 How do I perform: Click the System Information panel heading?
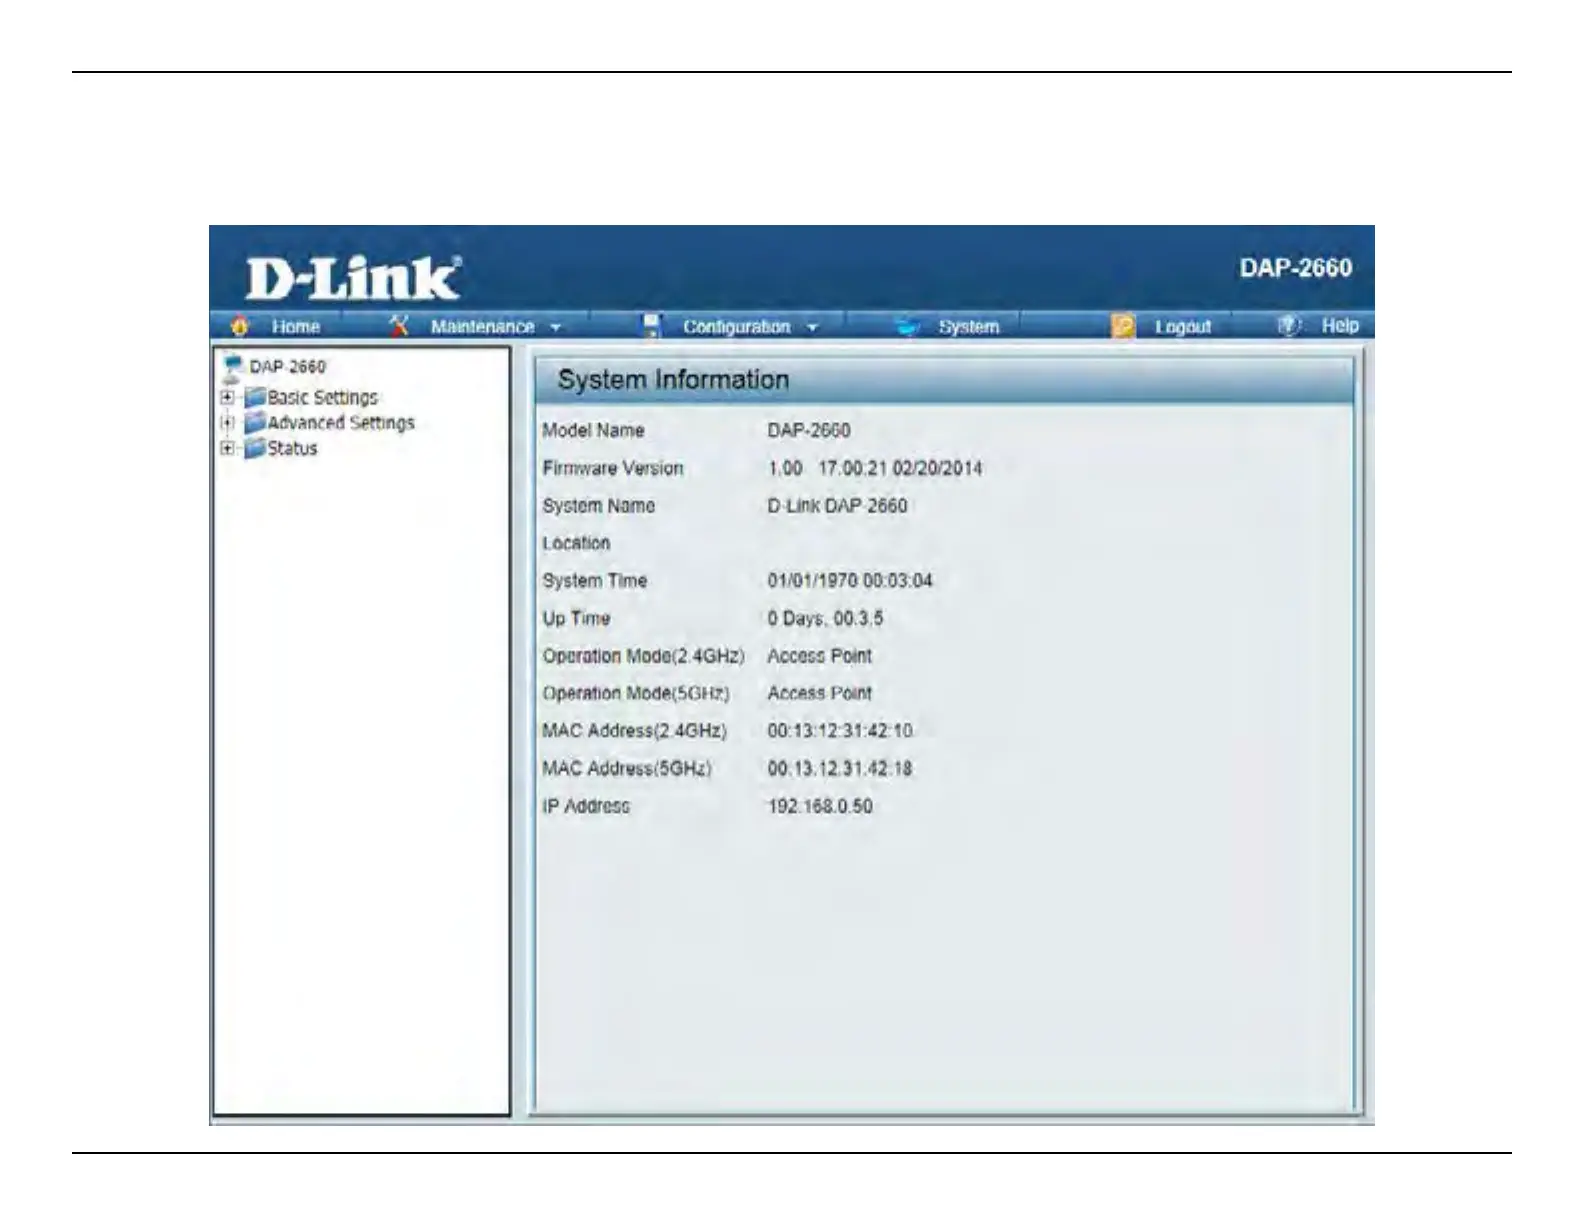pyautogui.click(x=673, y=380)
